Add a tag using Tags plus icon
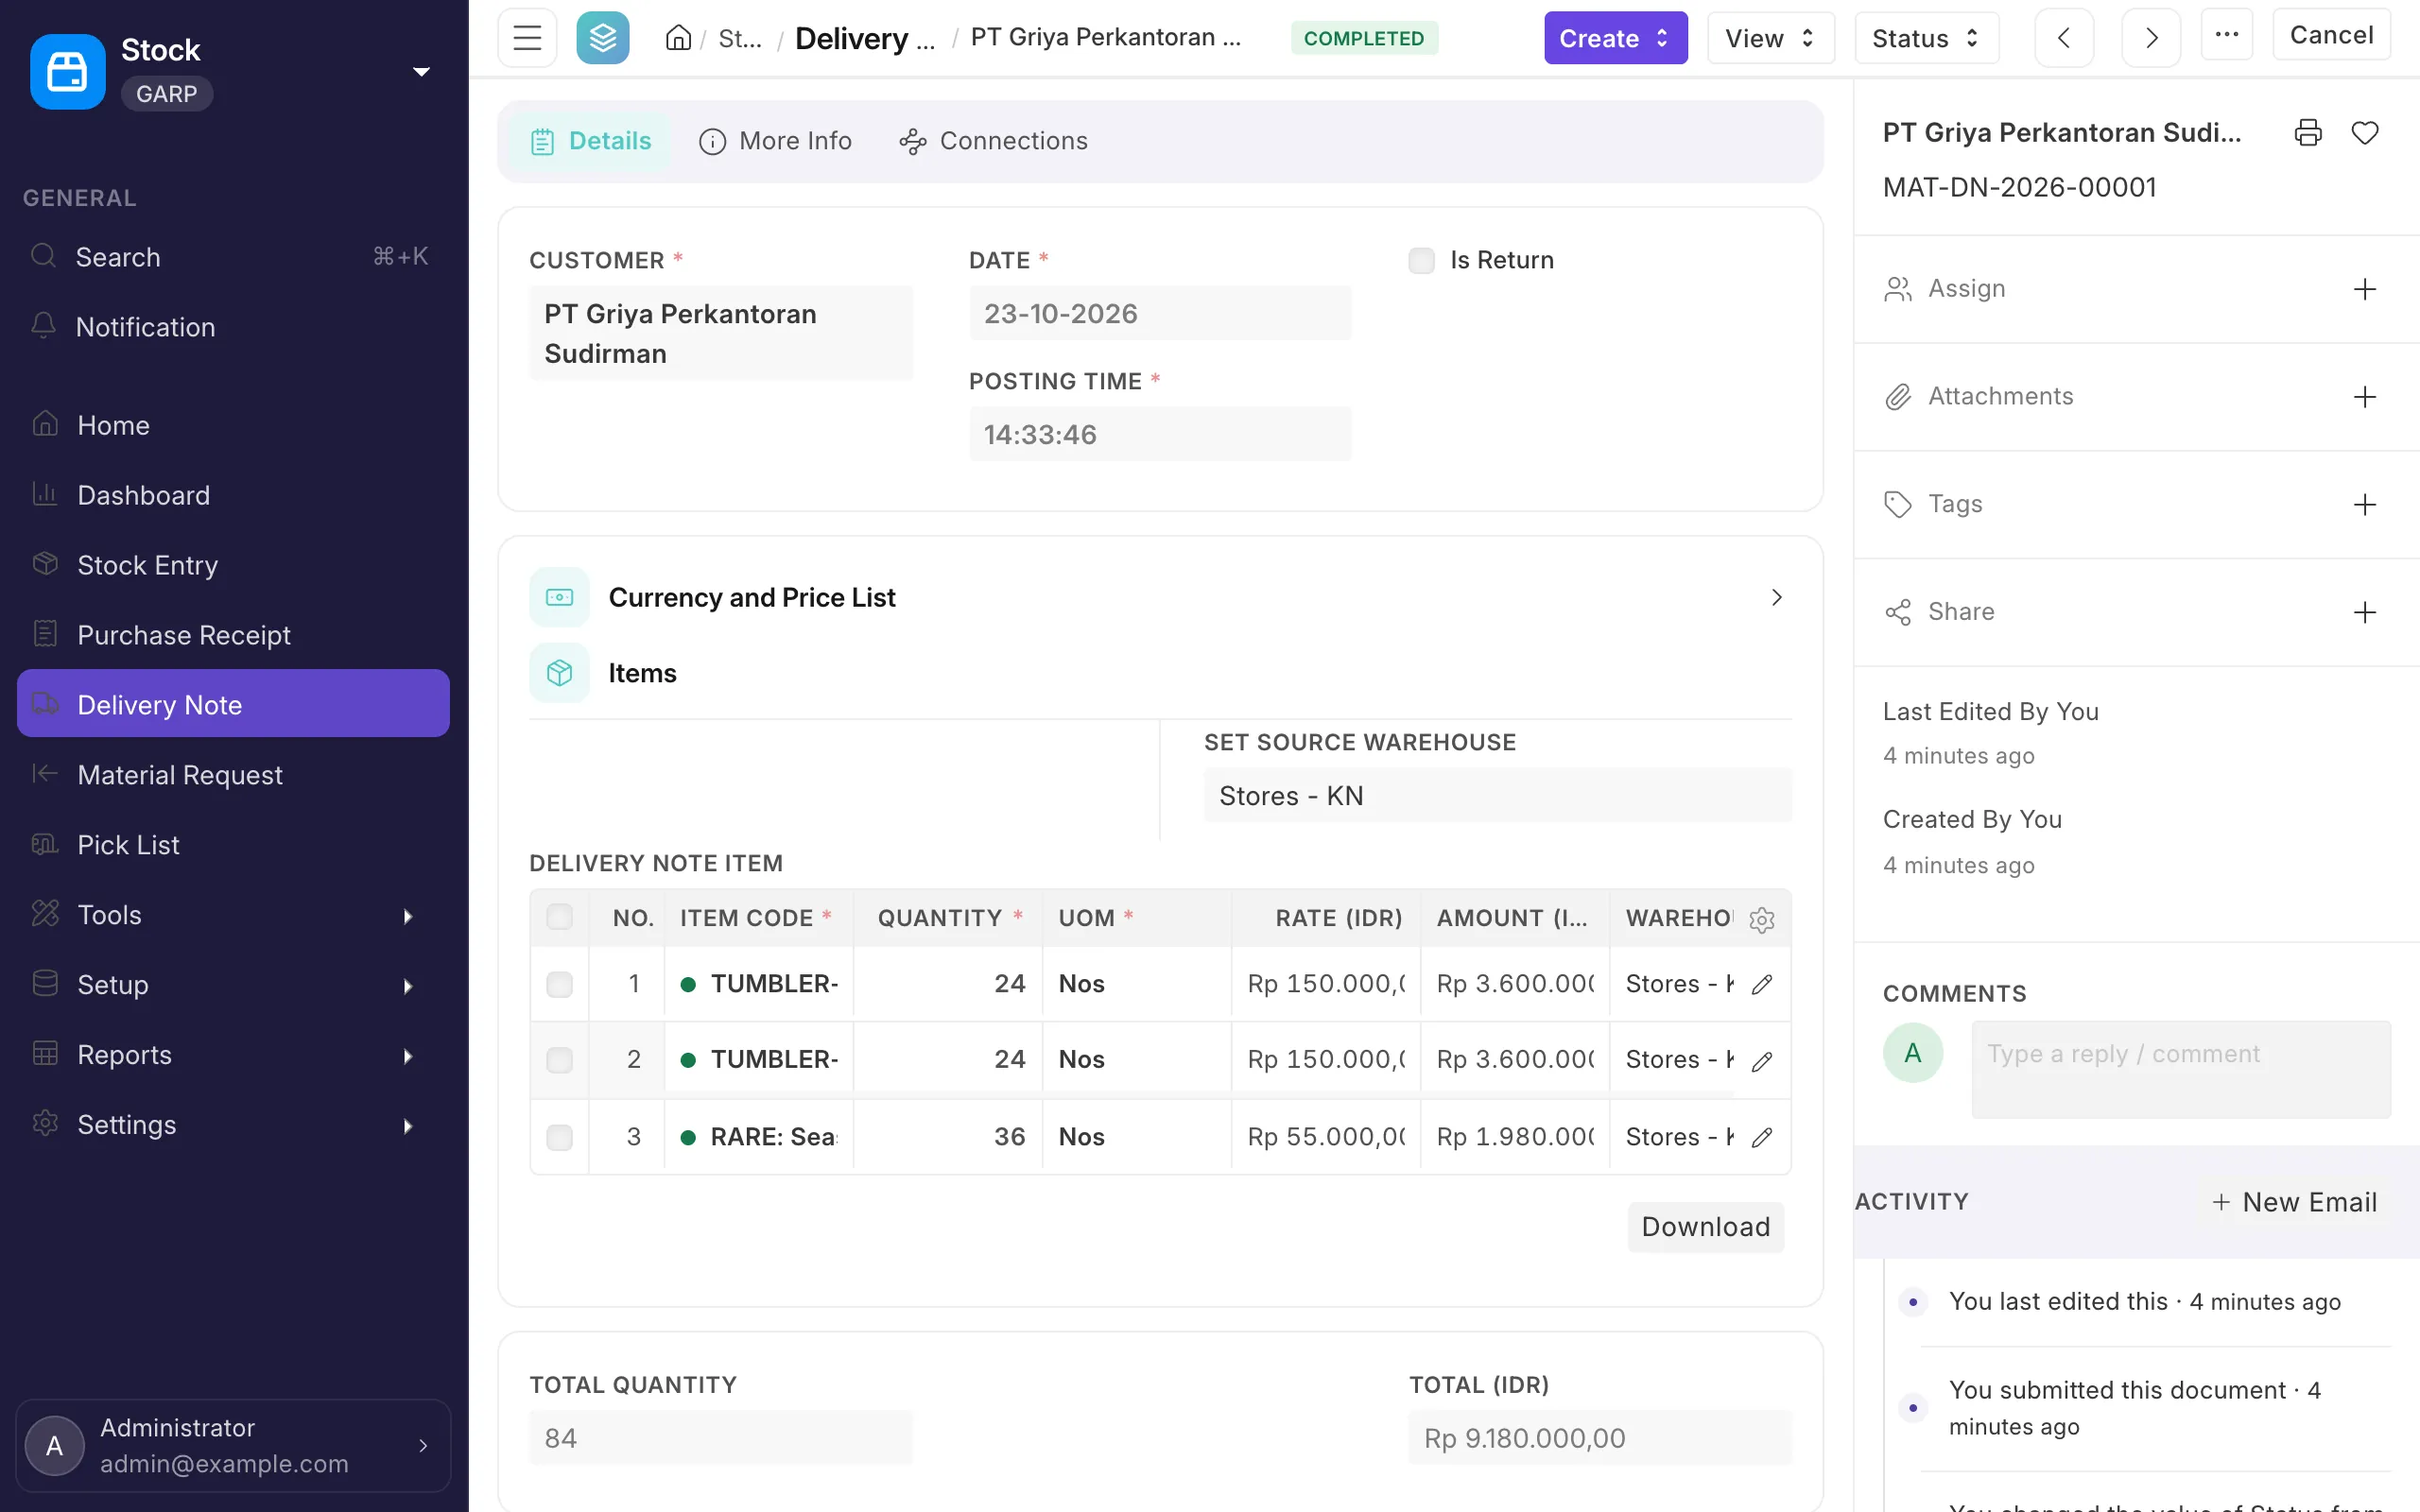This screenshot has height=1512, width=2420. coord(2365,505)
